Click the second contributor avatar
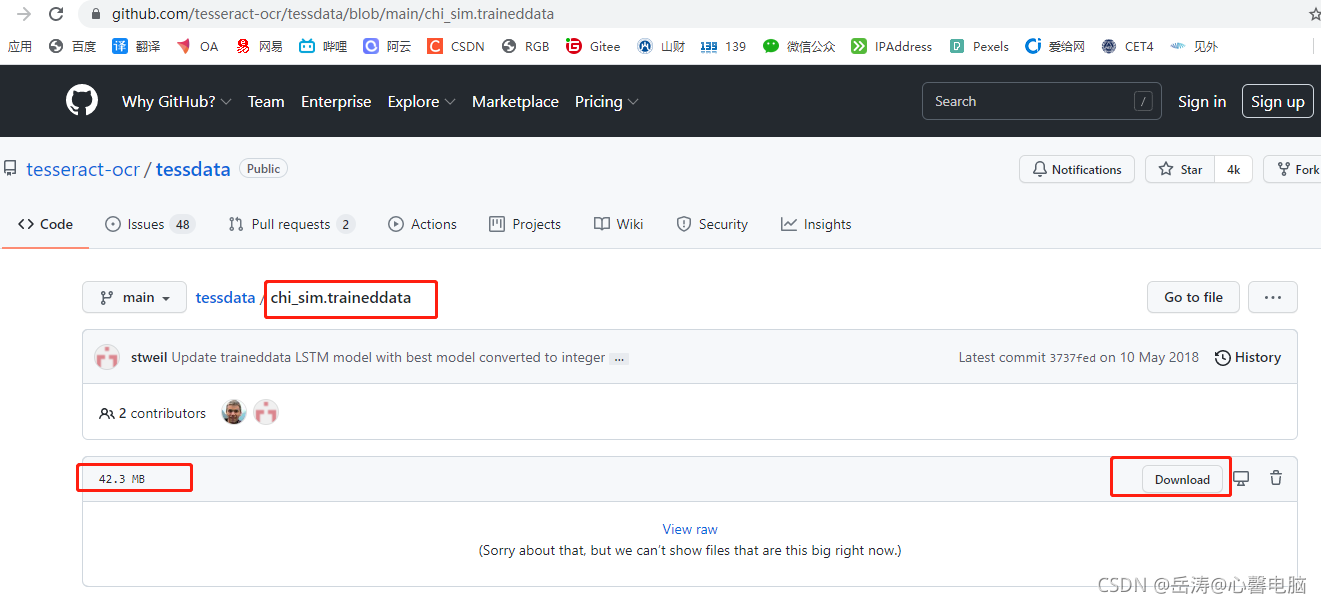Viewport: 1321px width, 603px height. 266,412
